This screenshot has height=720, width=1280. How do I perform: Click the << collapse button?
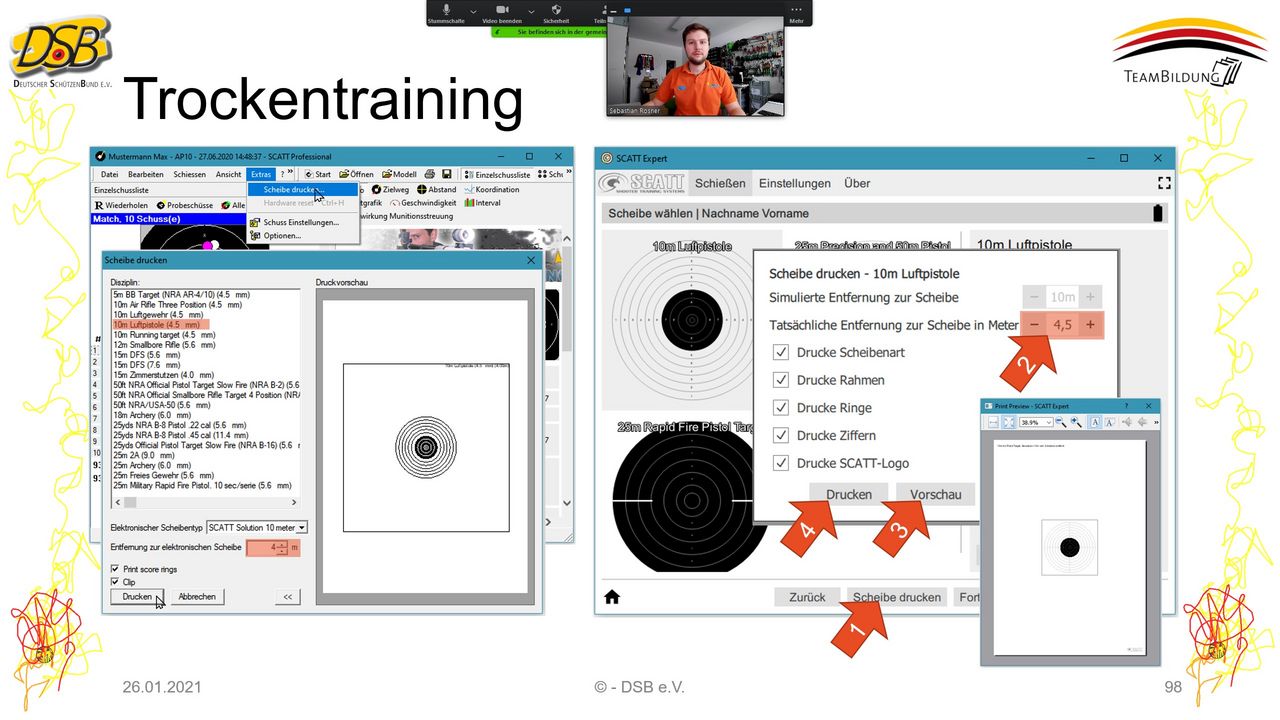[x=288, y=597]
